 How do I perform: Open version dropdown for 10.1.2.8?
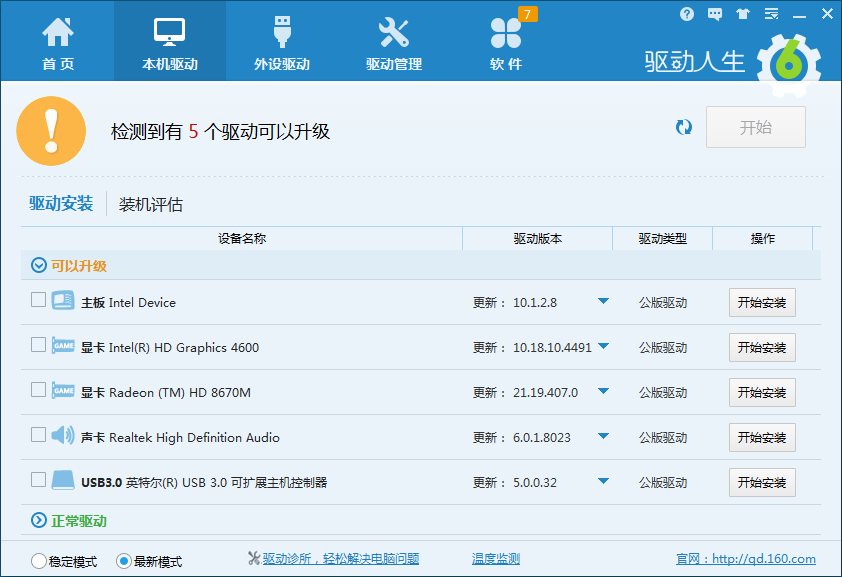pyautogui.click(x=603, y=302)
